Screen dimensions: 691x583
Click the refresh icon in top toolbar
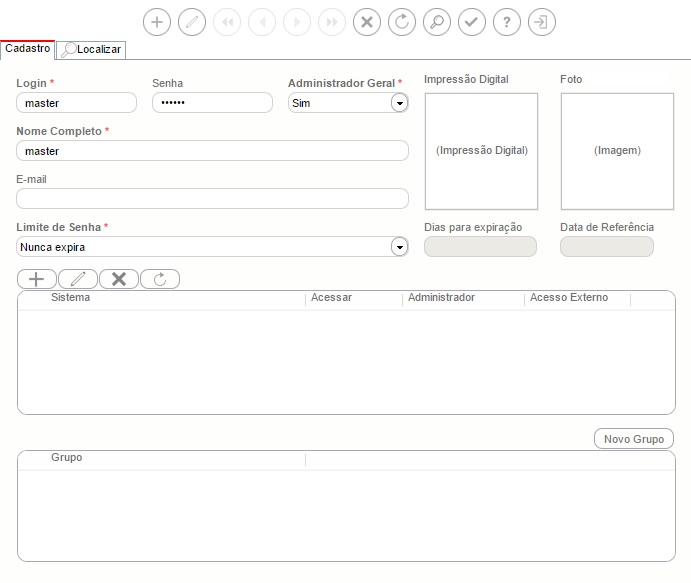(x=401, y=22)
